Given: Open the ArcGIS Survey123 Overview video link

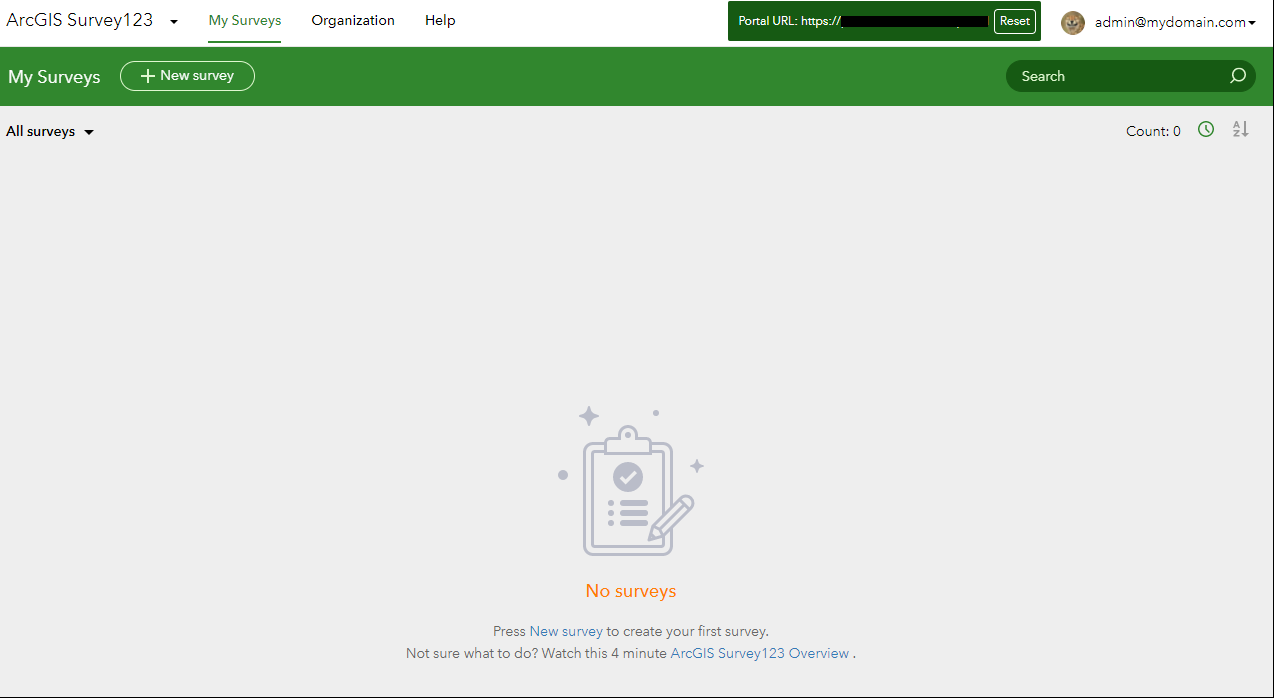Looking at the screenshot, I should (759, 653).
